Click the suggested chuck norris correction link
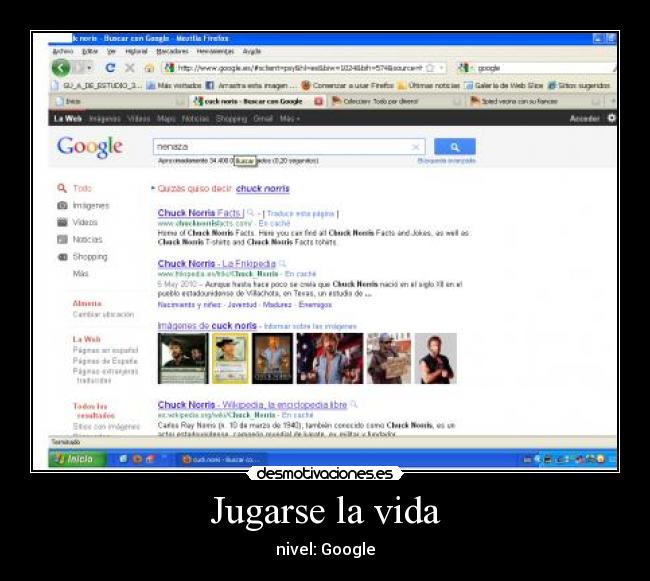This screenshot has width=650, height=581. point(263,189)
